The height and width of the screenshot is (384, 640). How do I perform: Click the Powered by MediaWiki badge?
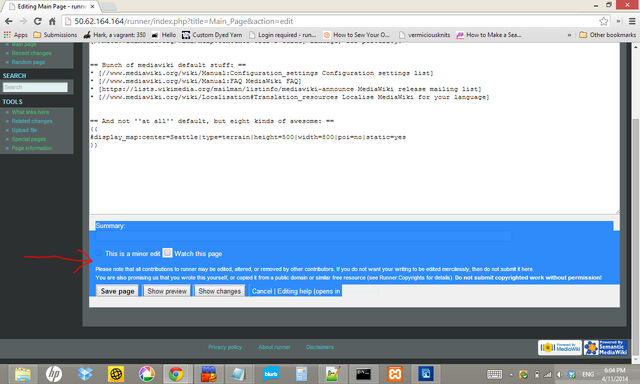pyautogui.click(x=560, y=348)
